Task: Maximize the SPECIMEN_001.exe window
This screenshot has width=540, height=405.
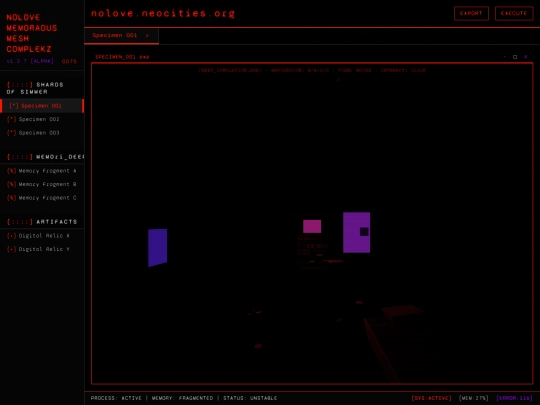Action: (515, 57)
